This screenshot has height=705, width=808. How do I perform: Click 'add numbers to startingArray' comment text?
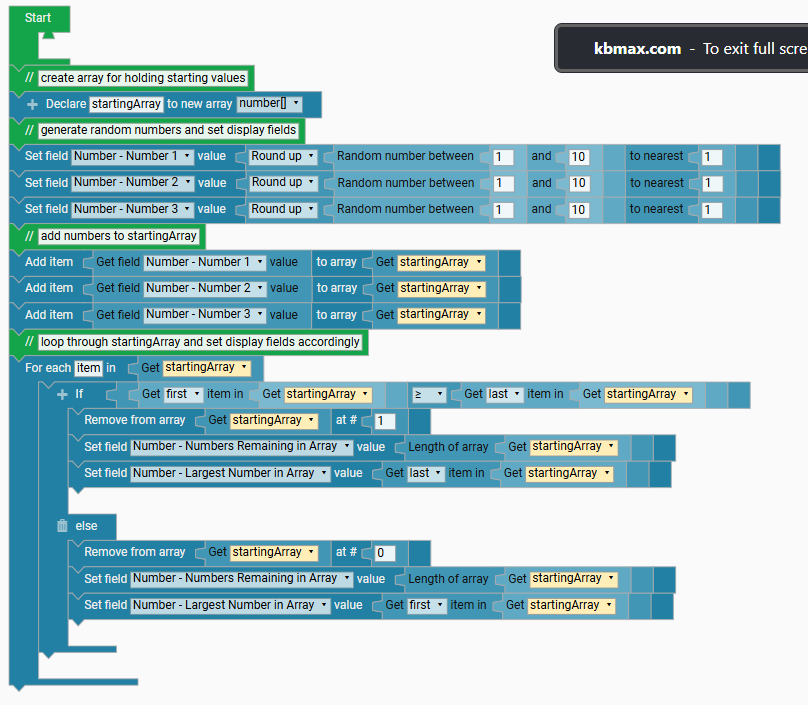[119, 236]
